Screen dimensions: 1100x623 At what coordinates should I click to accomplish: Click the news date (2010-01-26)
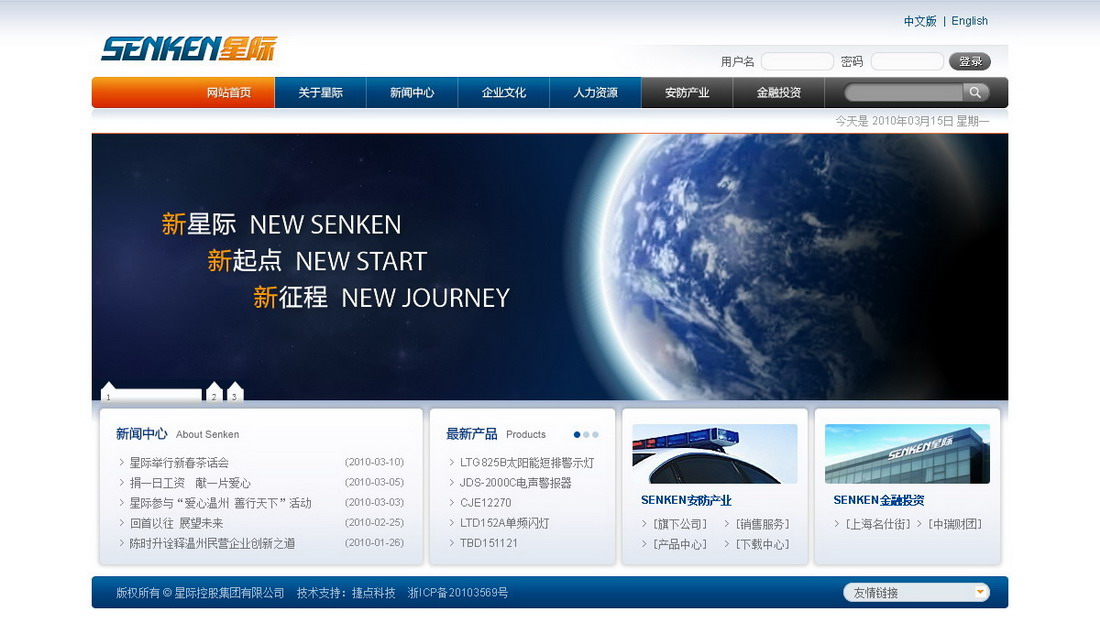pos(375,542)
